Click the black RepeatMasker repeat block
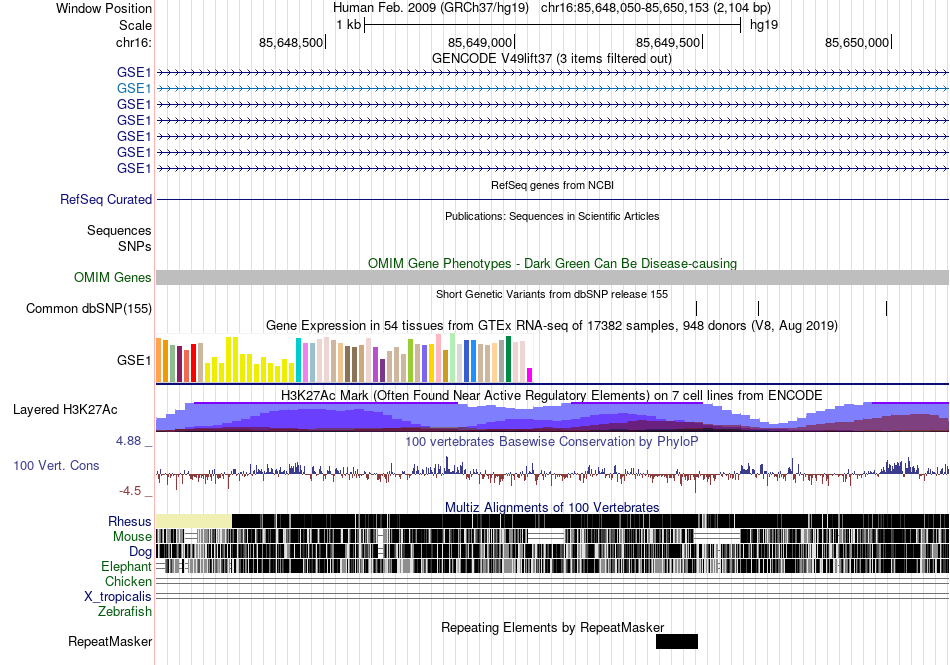 (x=677, y=641)
